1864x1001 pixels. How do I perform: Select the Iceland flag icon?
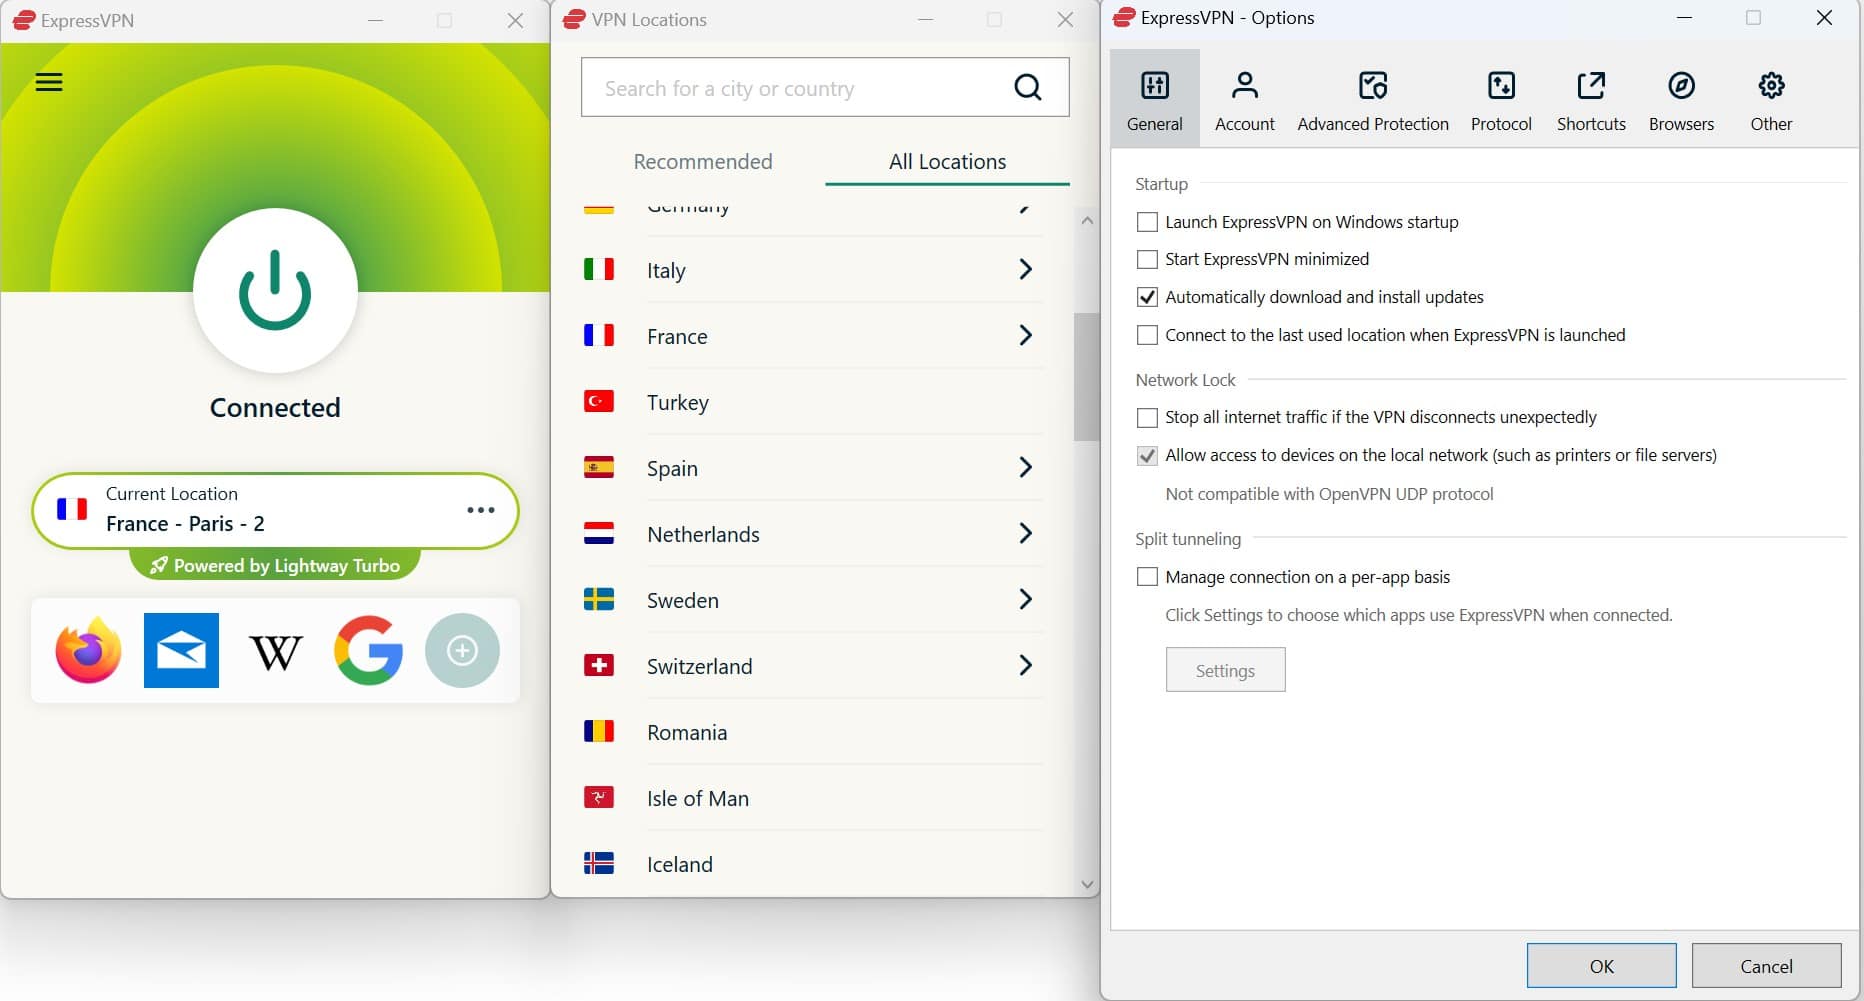point(599,863)
